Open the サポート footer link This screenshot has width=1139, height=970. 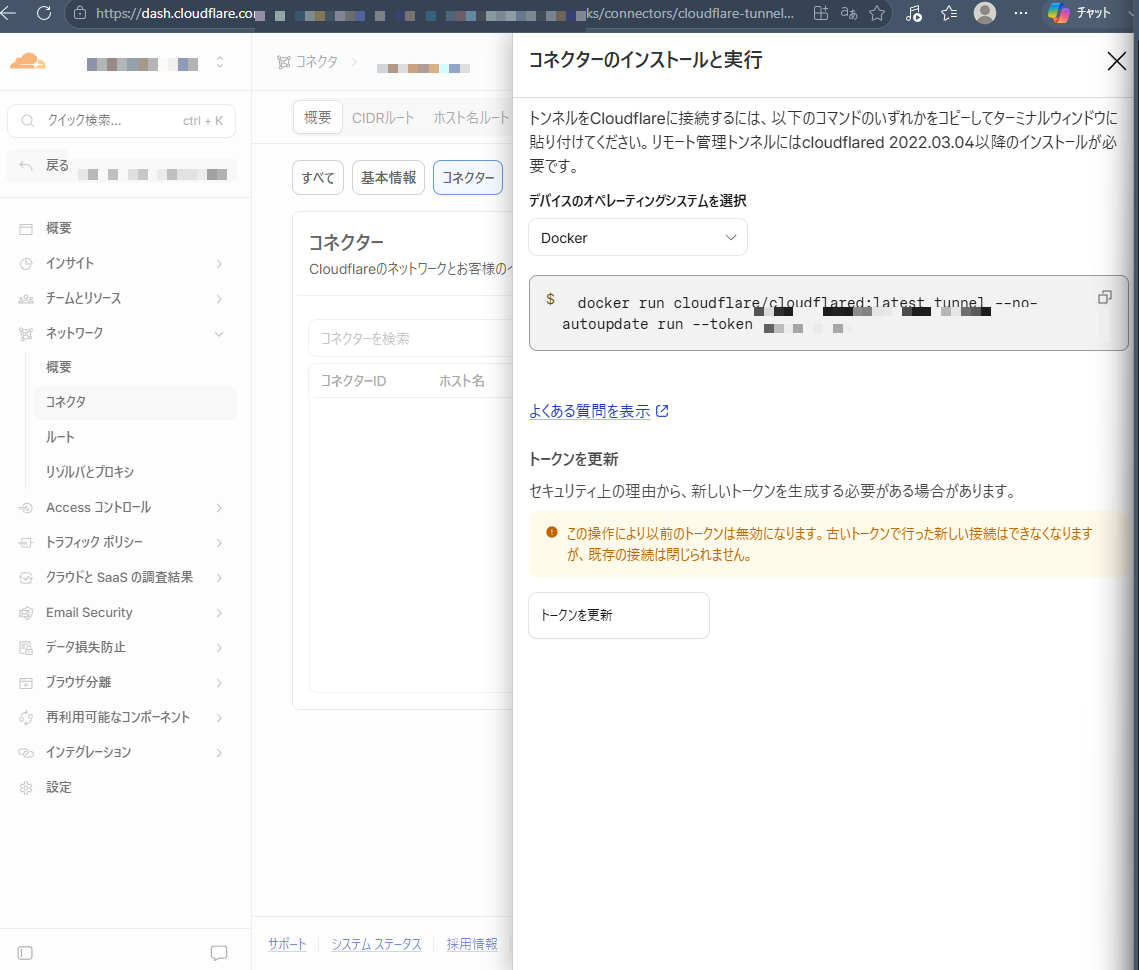pos(287,944)
